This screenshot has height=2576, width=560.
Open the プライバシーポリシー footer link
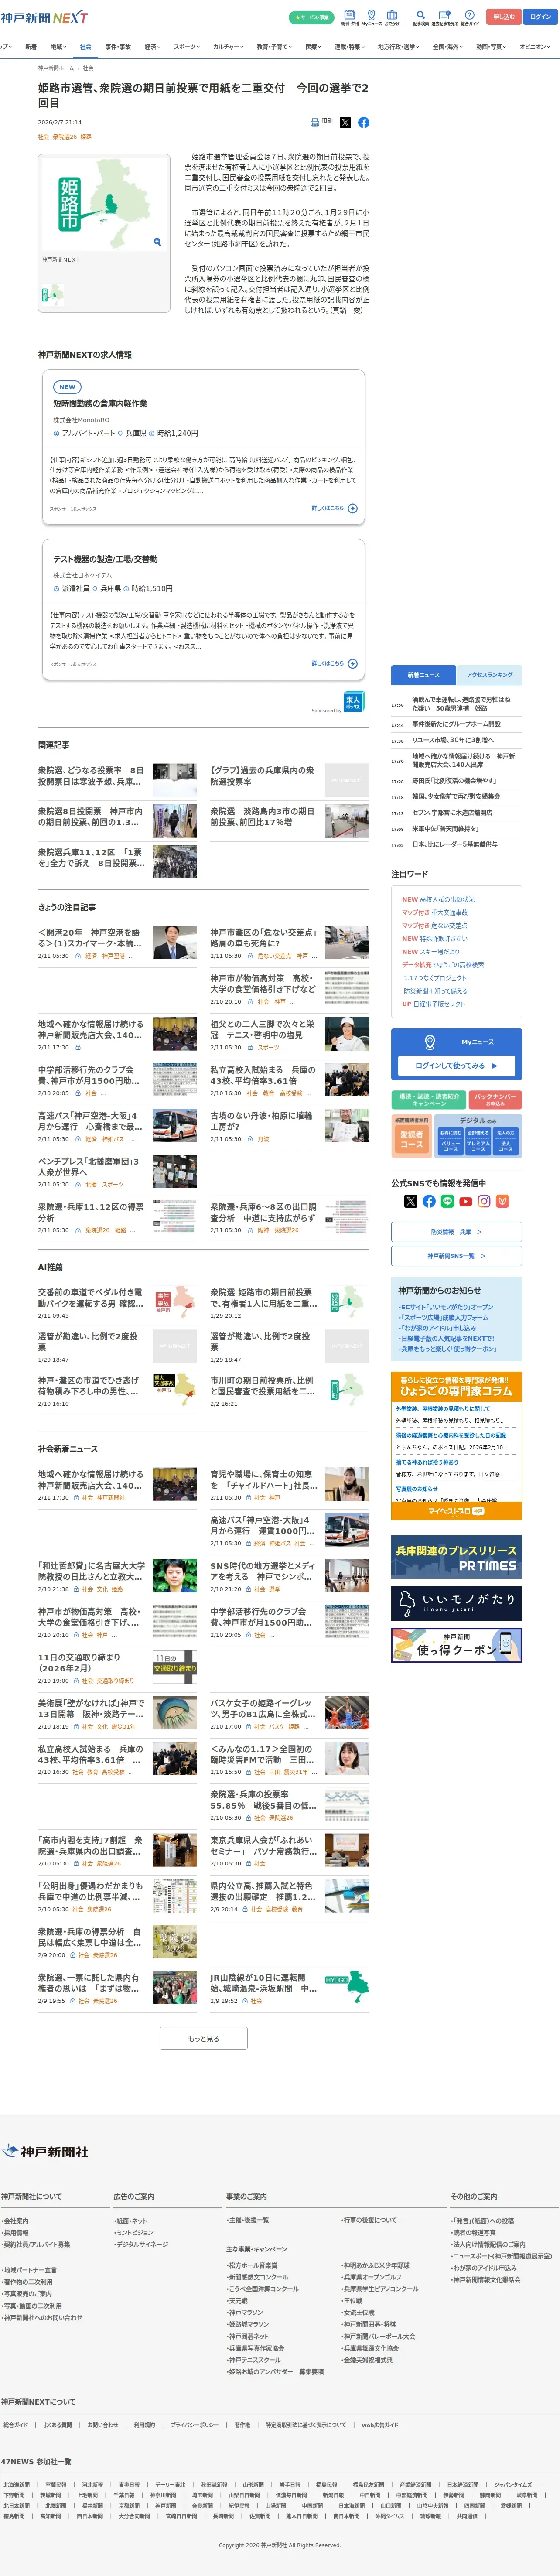[194, 2425]
